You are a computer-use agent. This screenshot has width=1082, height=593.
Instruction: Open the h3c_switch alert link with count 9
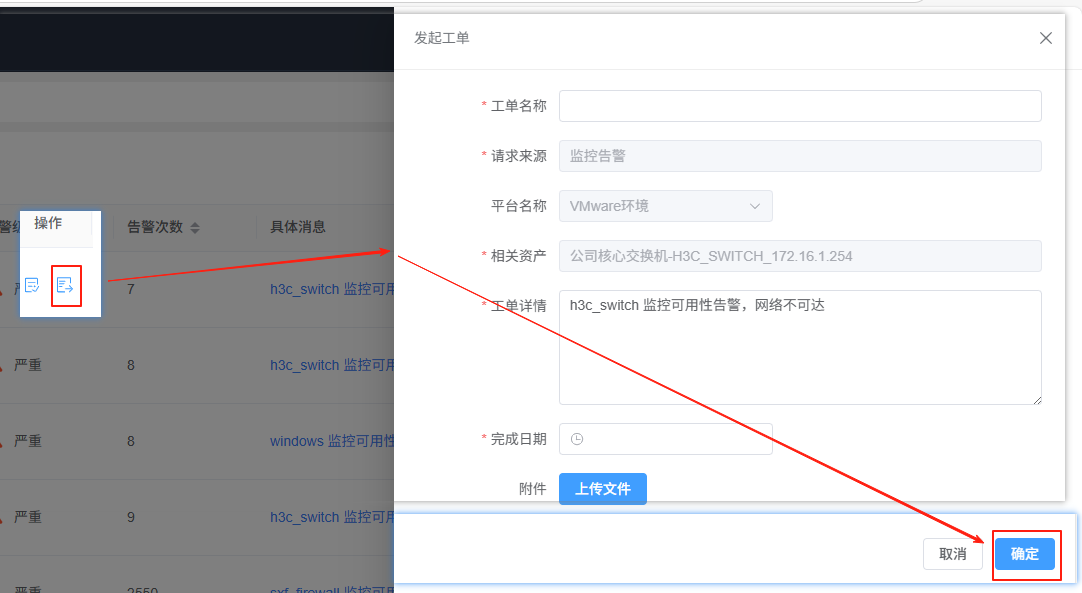tap(332, 517)
